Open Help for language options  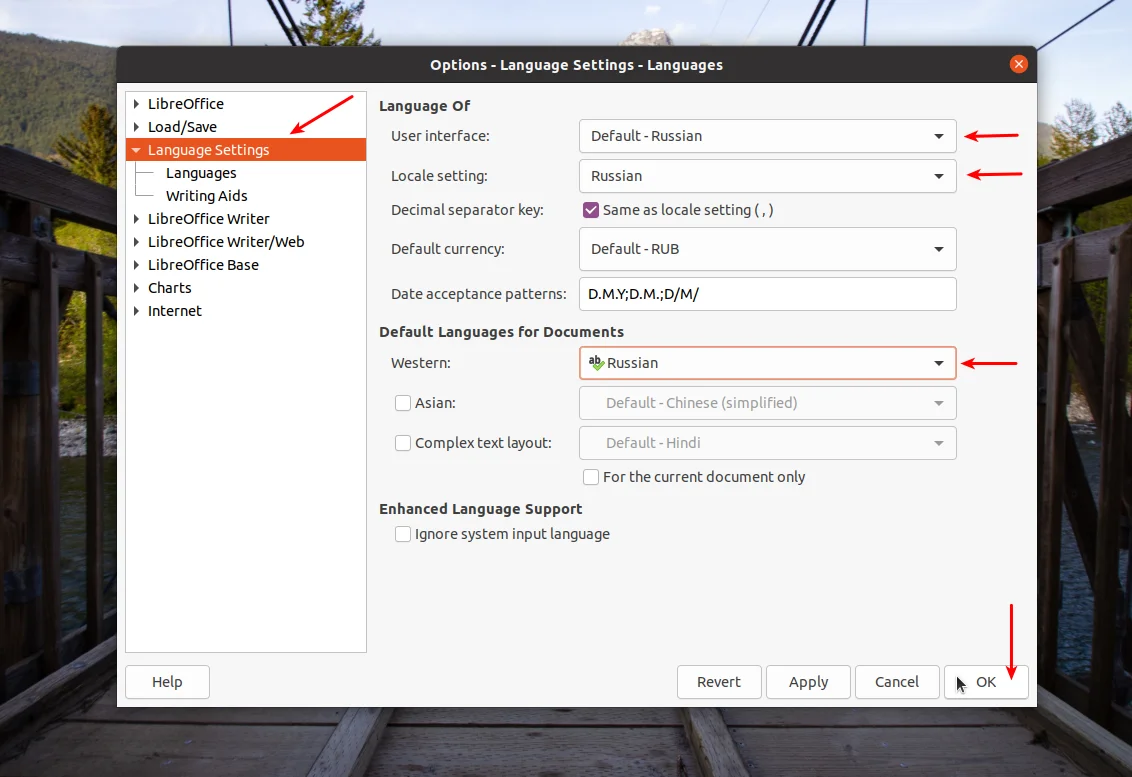pos(166,682)
